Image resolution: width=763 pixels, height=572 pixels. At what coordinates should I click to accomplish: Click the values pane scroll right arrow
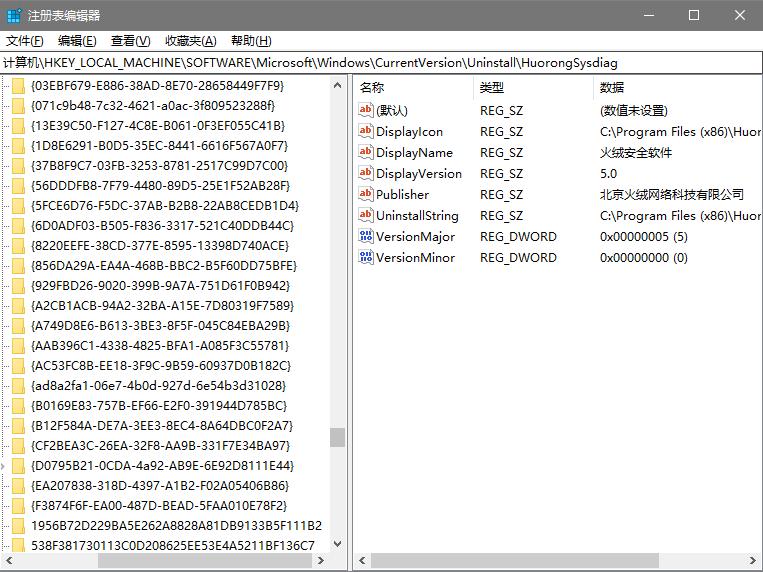pos(753,559)
